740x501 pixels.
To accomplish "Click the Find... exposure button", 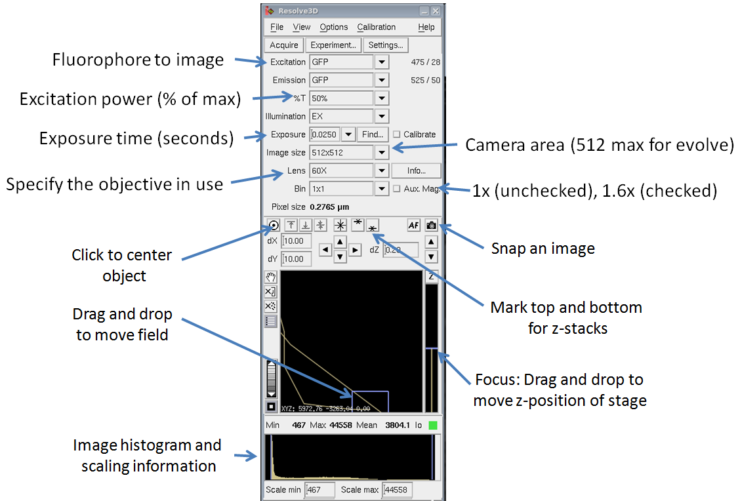I will pyautogui.click(x=372, y=134).
